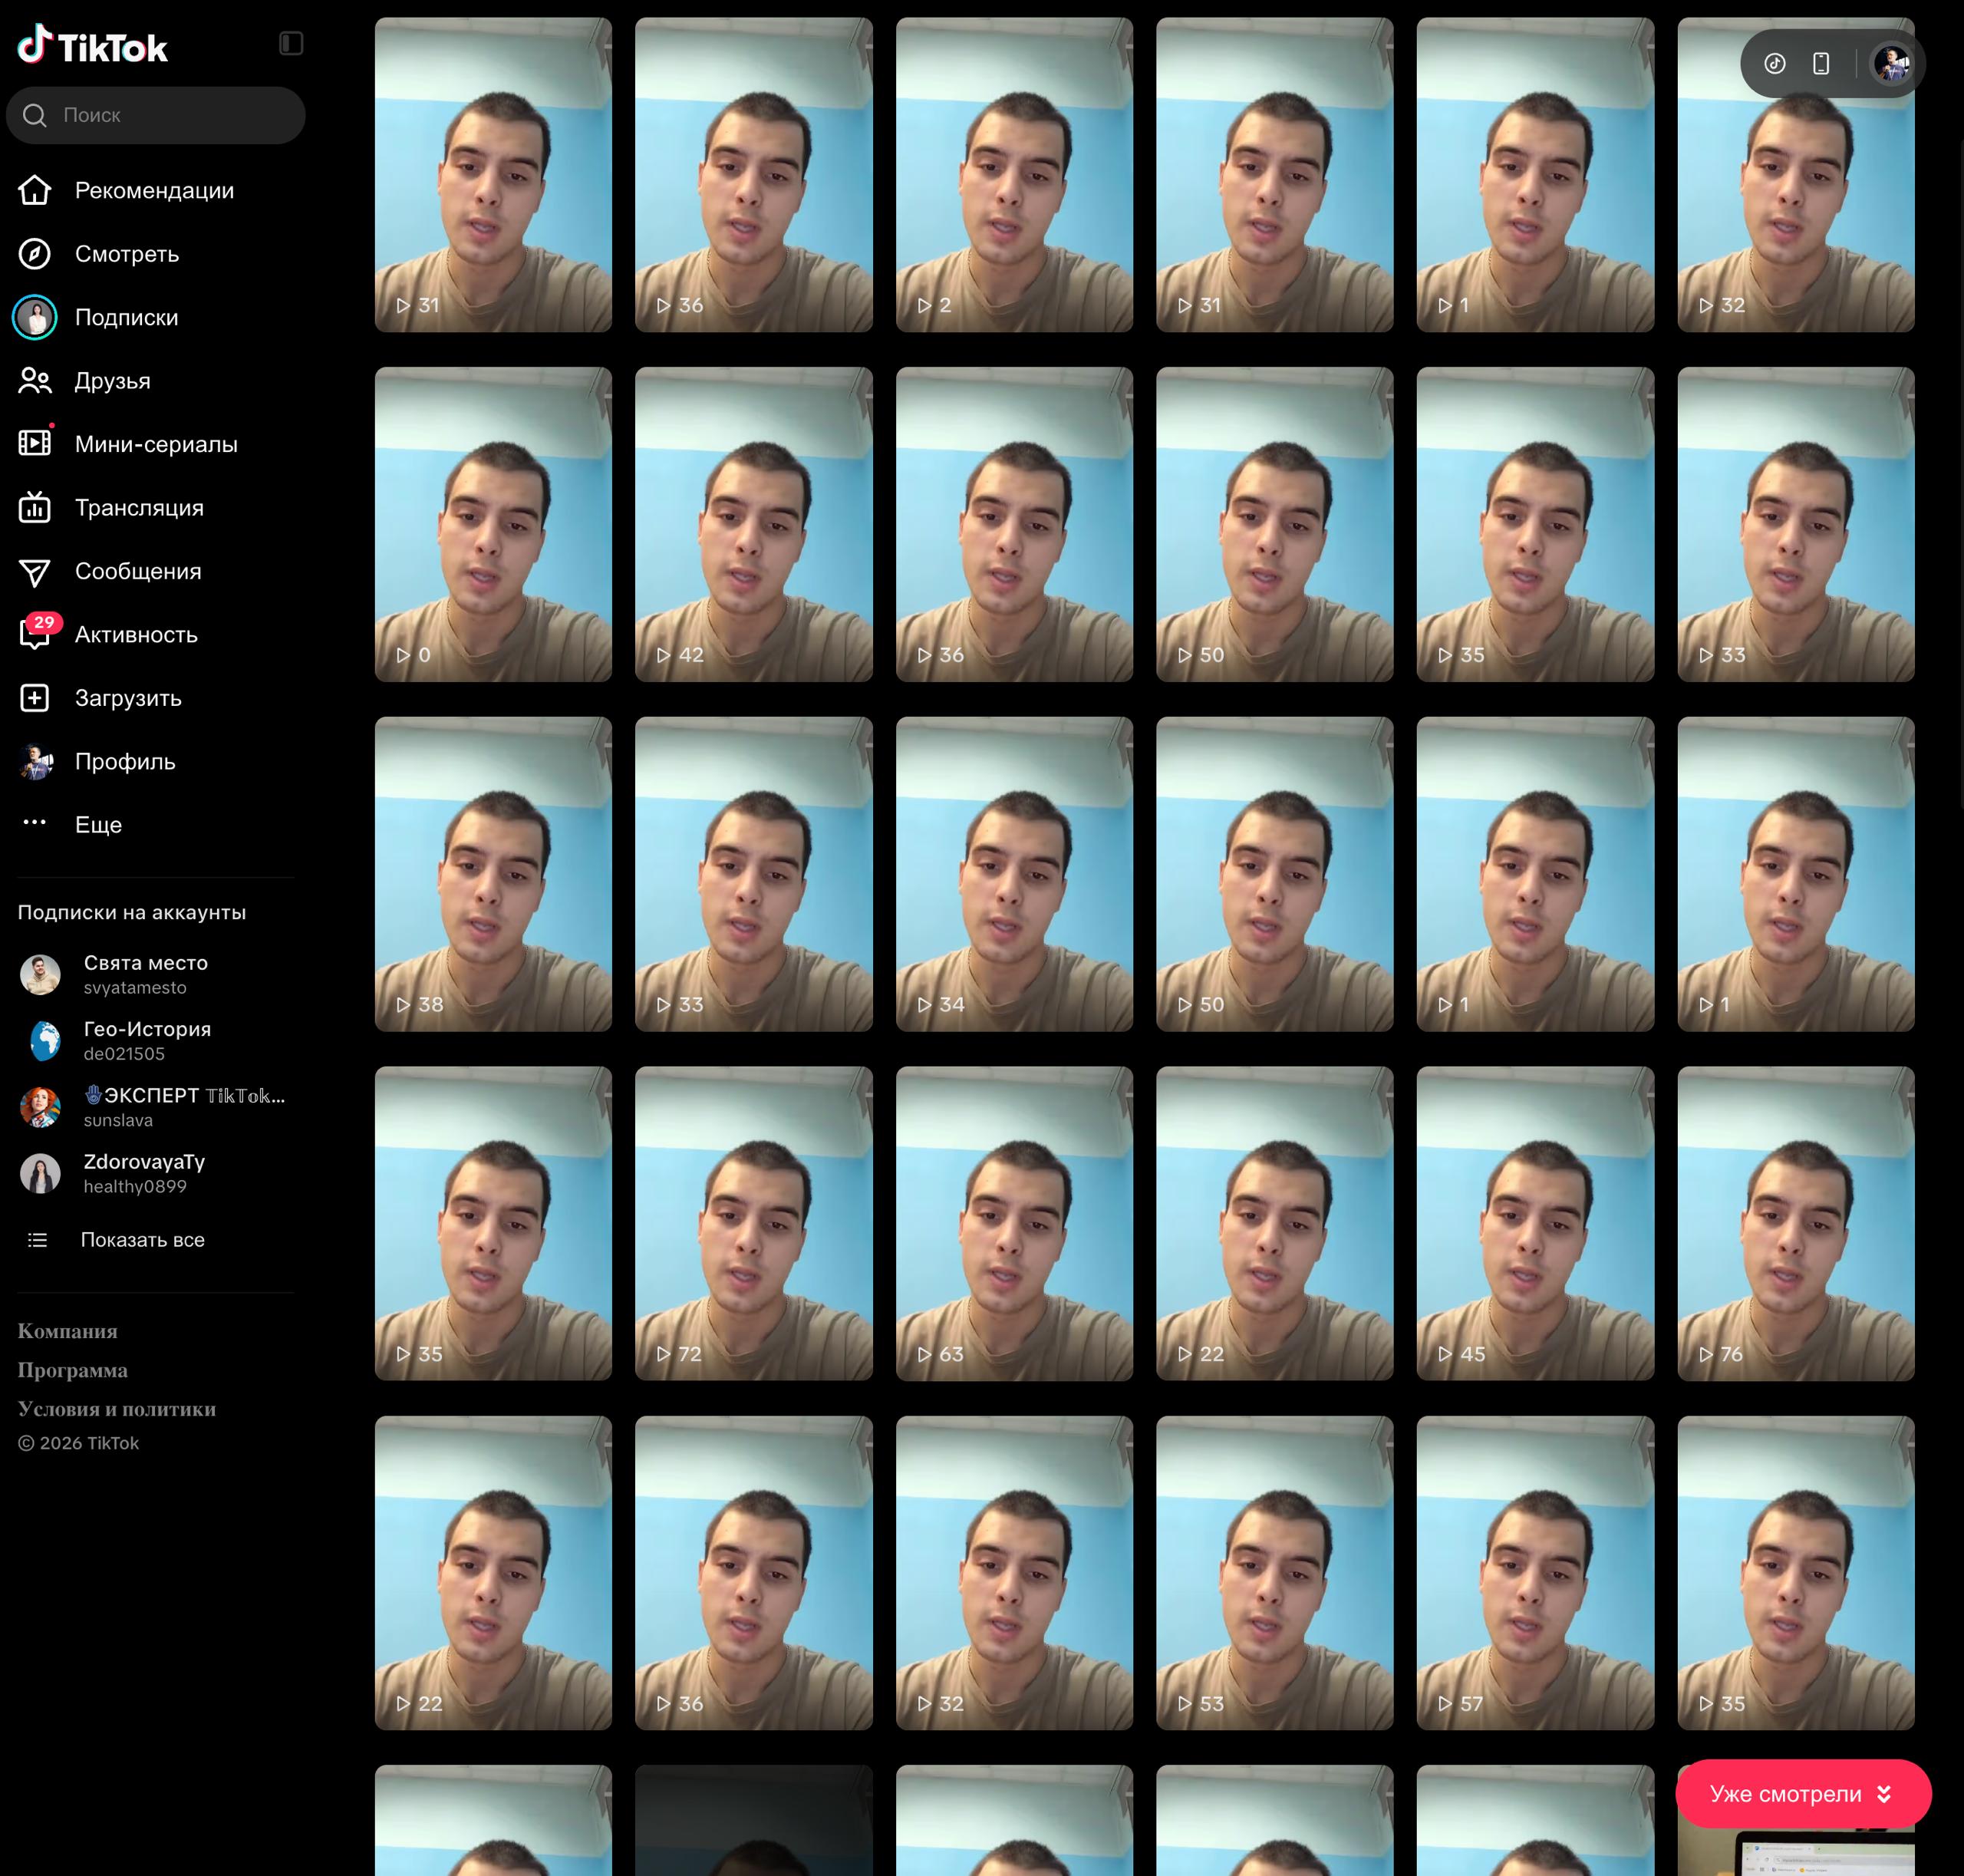Click the ZdorovayaTy account avatar
This screenshot has width=1964, height=1876.
coord(41,1173)
